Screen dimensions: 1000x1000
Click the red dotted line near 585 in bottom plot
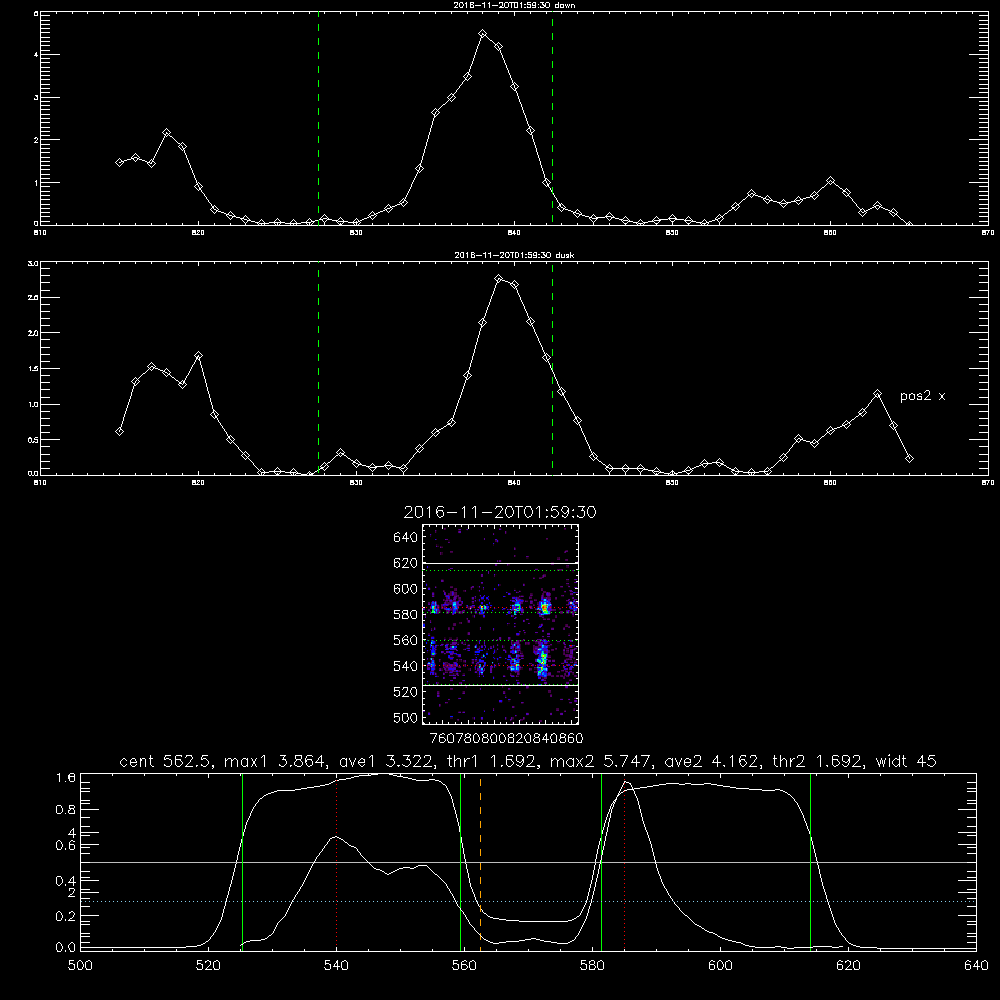pyautogui.click(x=624, y=862)
